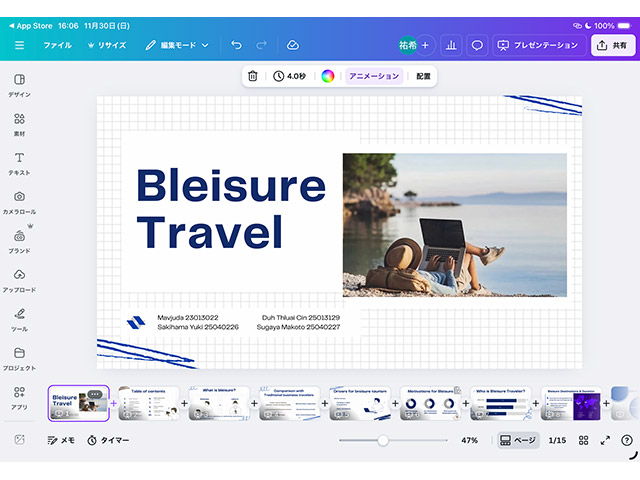
Task: Open the アニメーション tab
Action: [374, 76]
